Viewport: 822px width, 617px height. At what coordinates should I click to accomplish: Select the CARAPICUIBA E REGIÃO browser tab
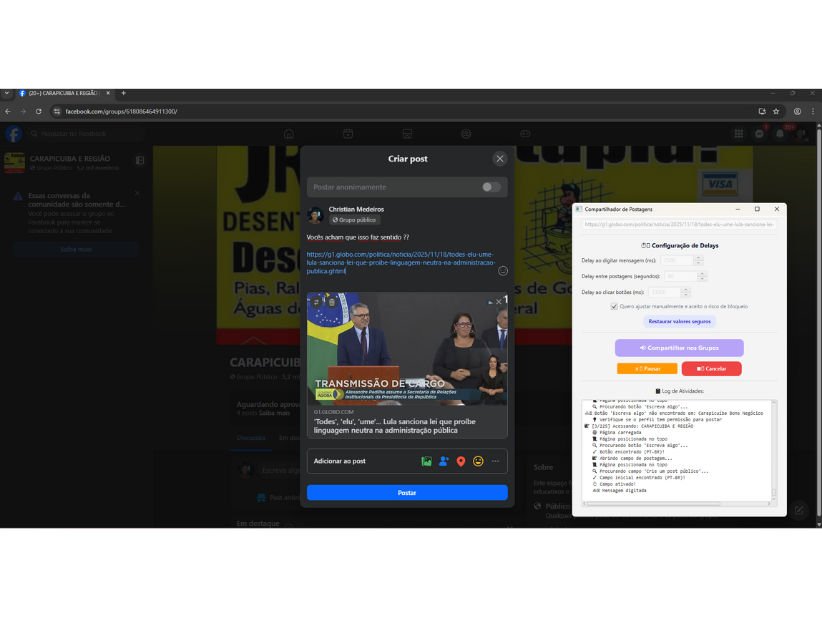click(62, 93)
